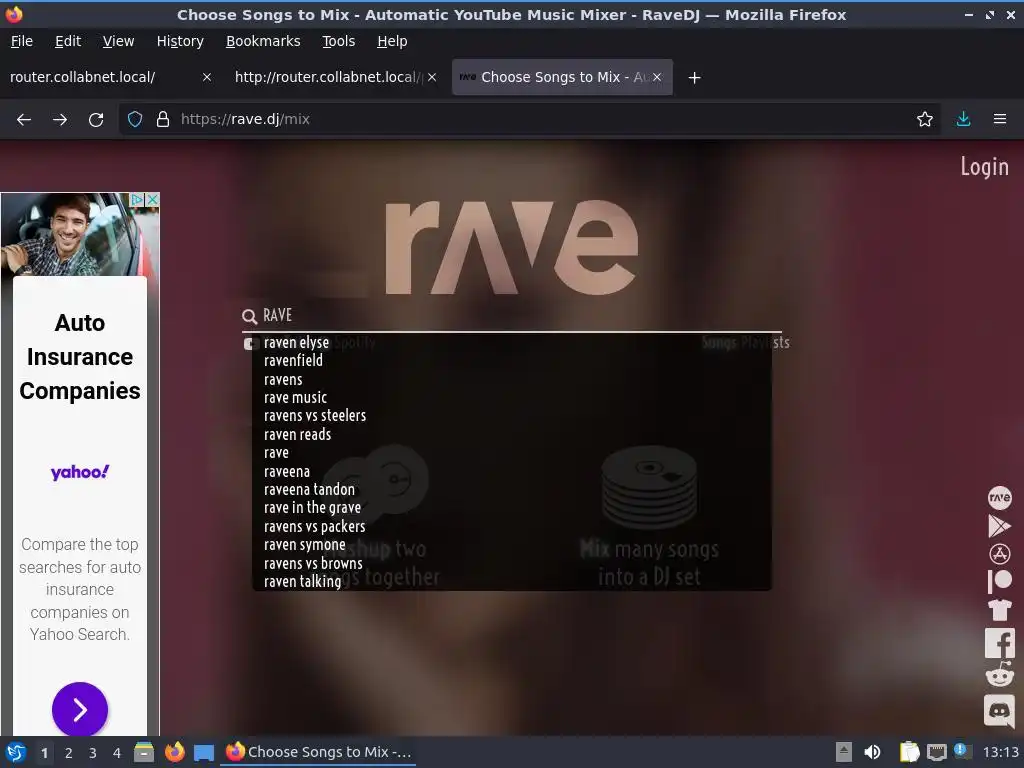Close the ad with its X icon
1024x768 pixels.
pos(152,199)
